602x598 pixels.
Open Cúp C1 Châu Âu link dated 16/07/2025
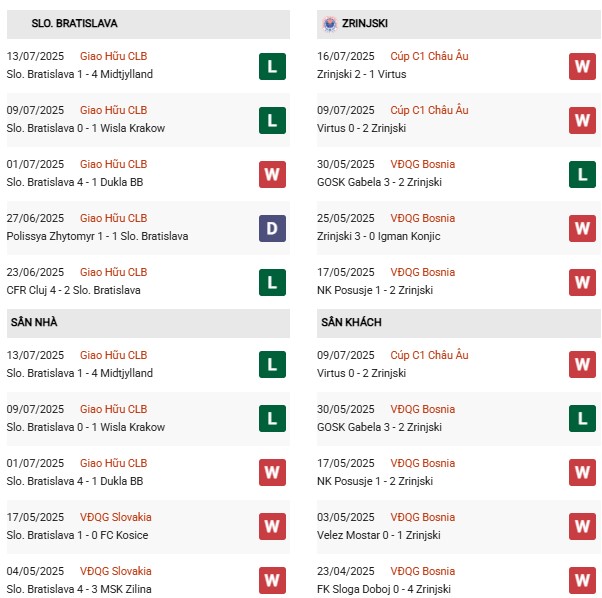click(429, 56)
